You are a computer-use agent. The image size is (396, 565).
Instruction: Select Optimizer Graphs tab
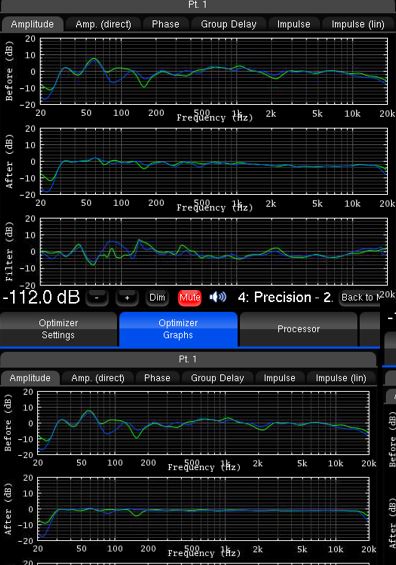(178, 329)
